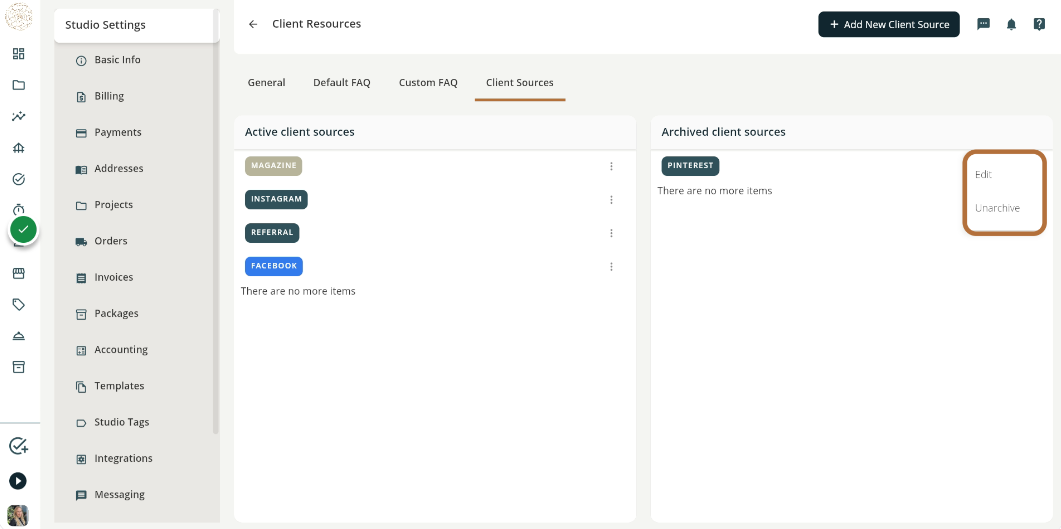Open the sparkline analytics icon in left rail
1061x529 pixels.
click(x=19, y=116)
